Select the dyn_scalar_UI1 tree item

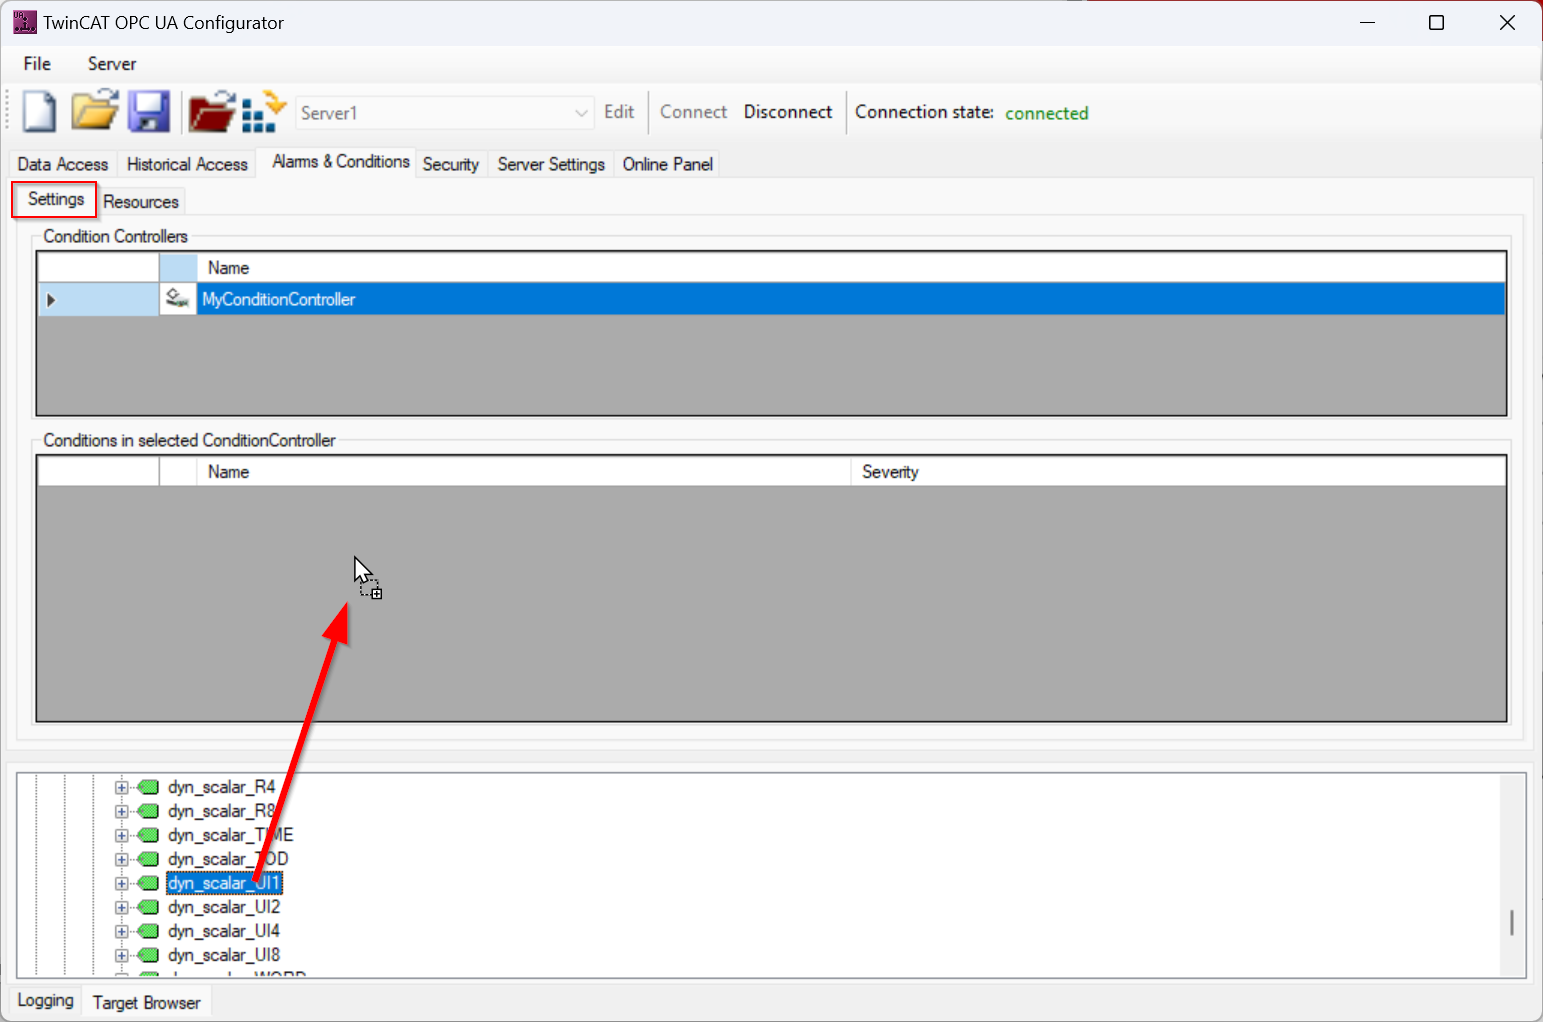click(224, 883)
